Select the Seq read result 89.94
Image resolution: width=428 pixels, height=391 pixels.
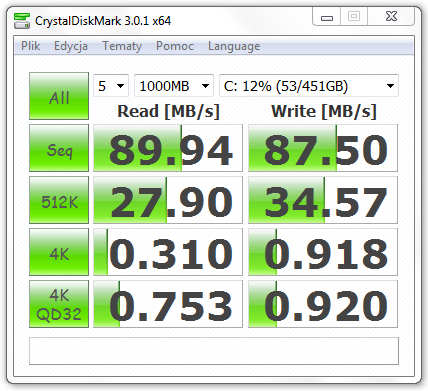(168, 148)
